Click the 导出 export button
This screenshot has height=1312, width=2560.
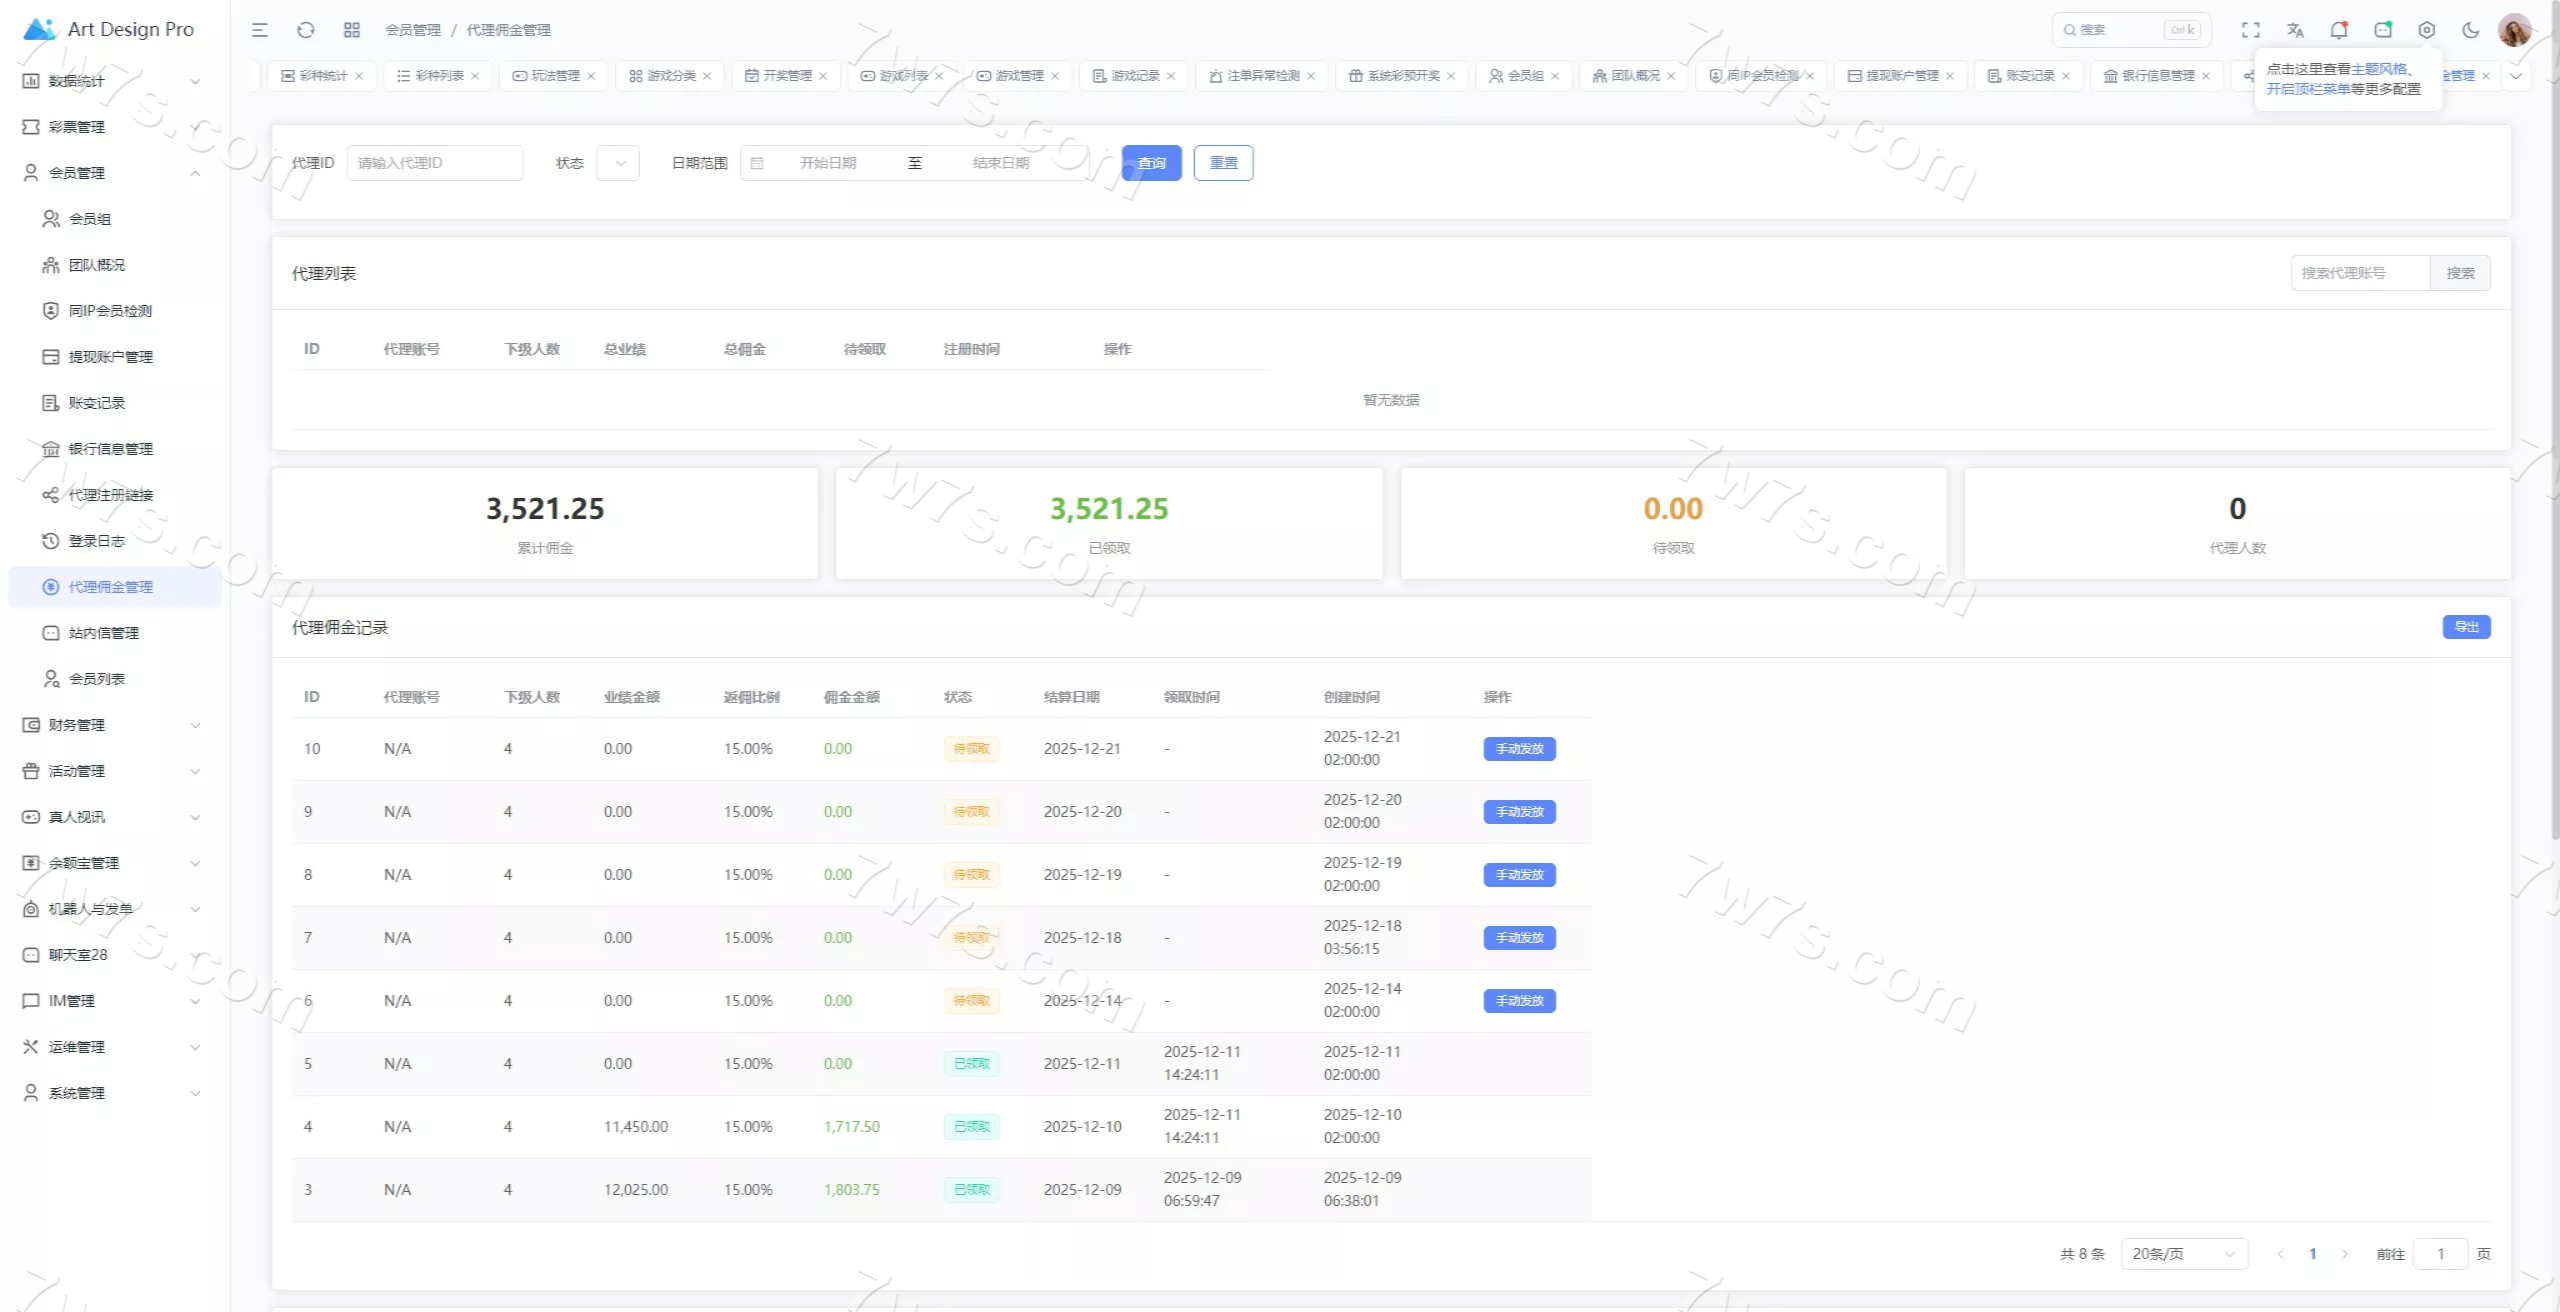2466,627
